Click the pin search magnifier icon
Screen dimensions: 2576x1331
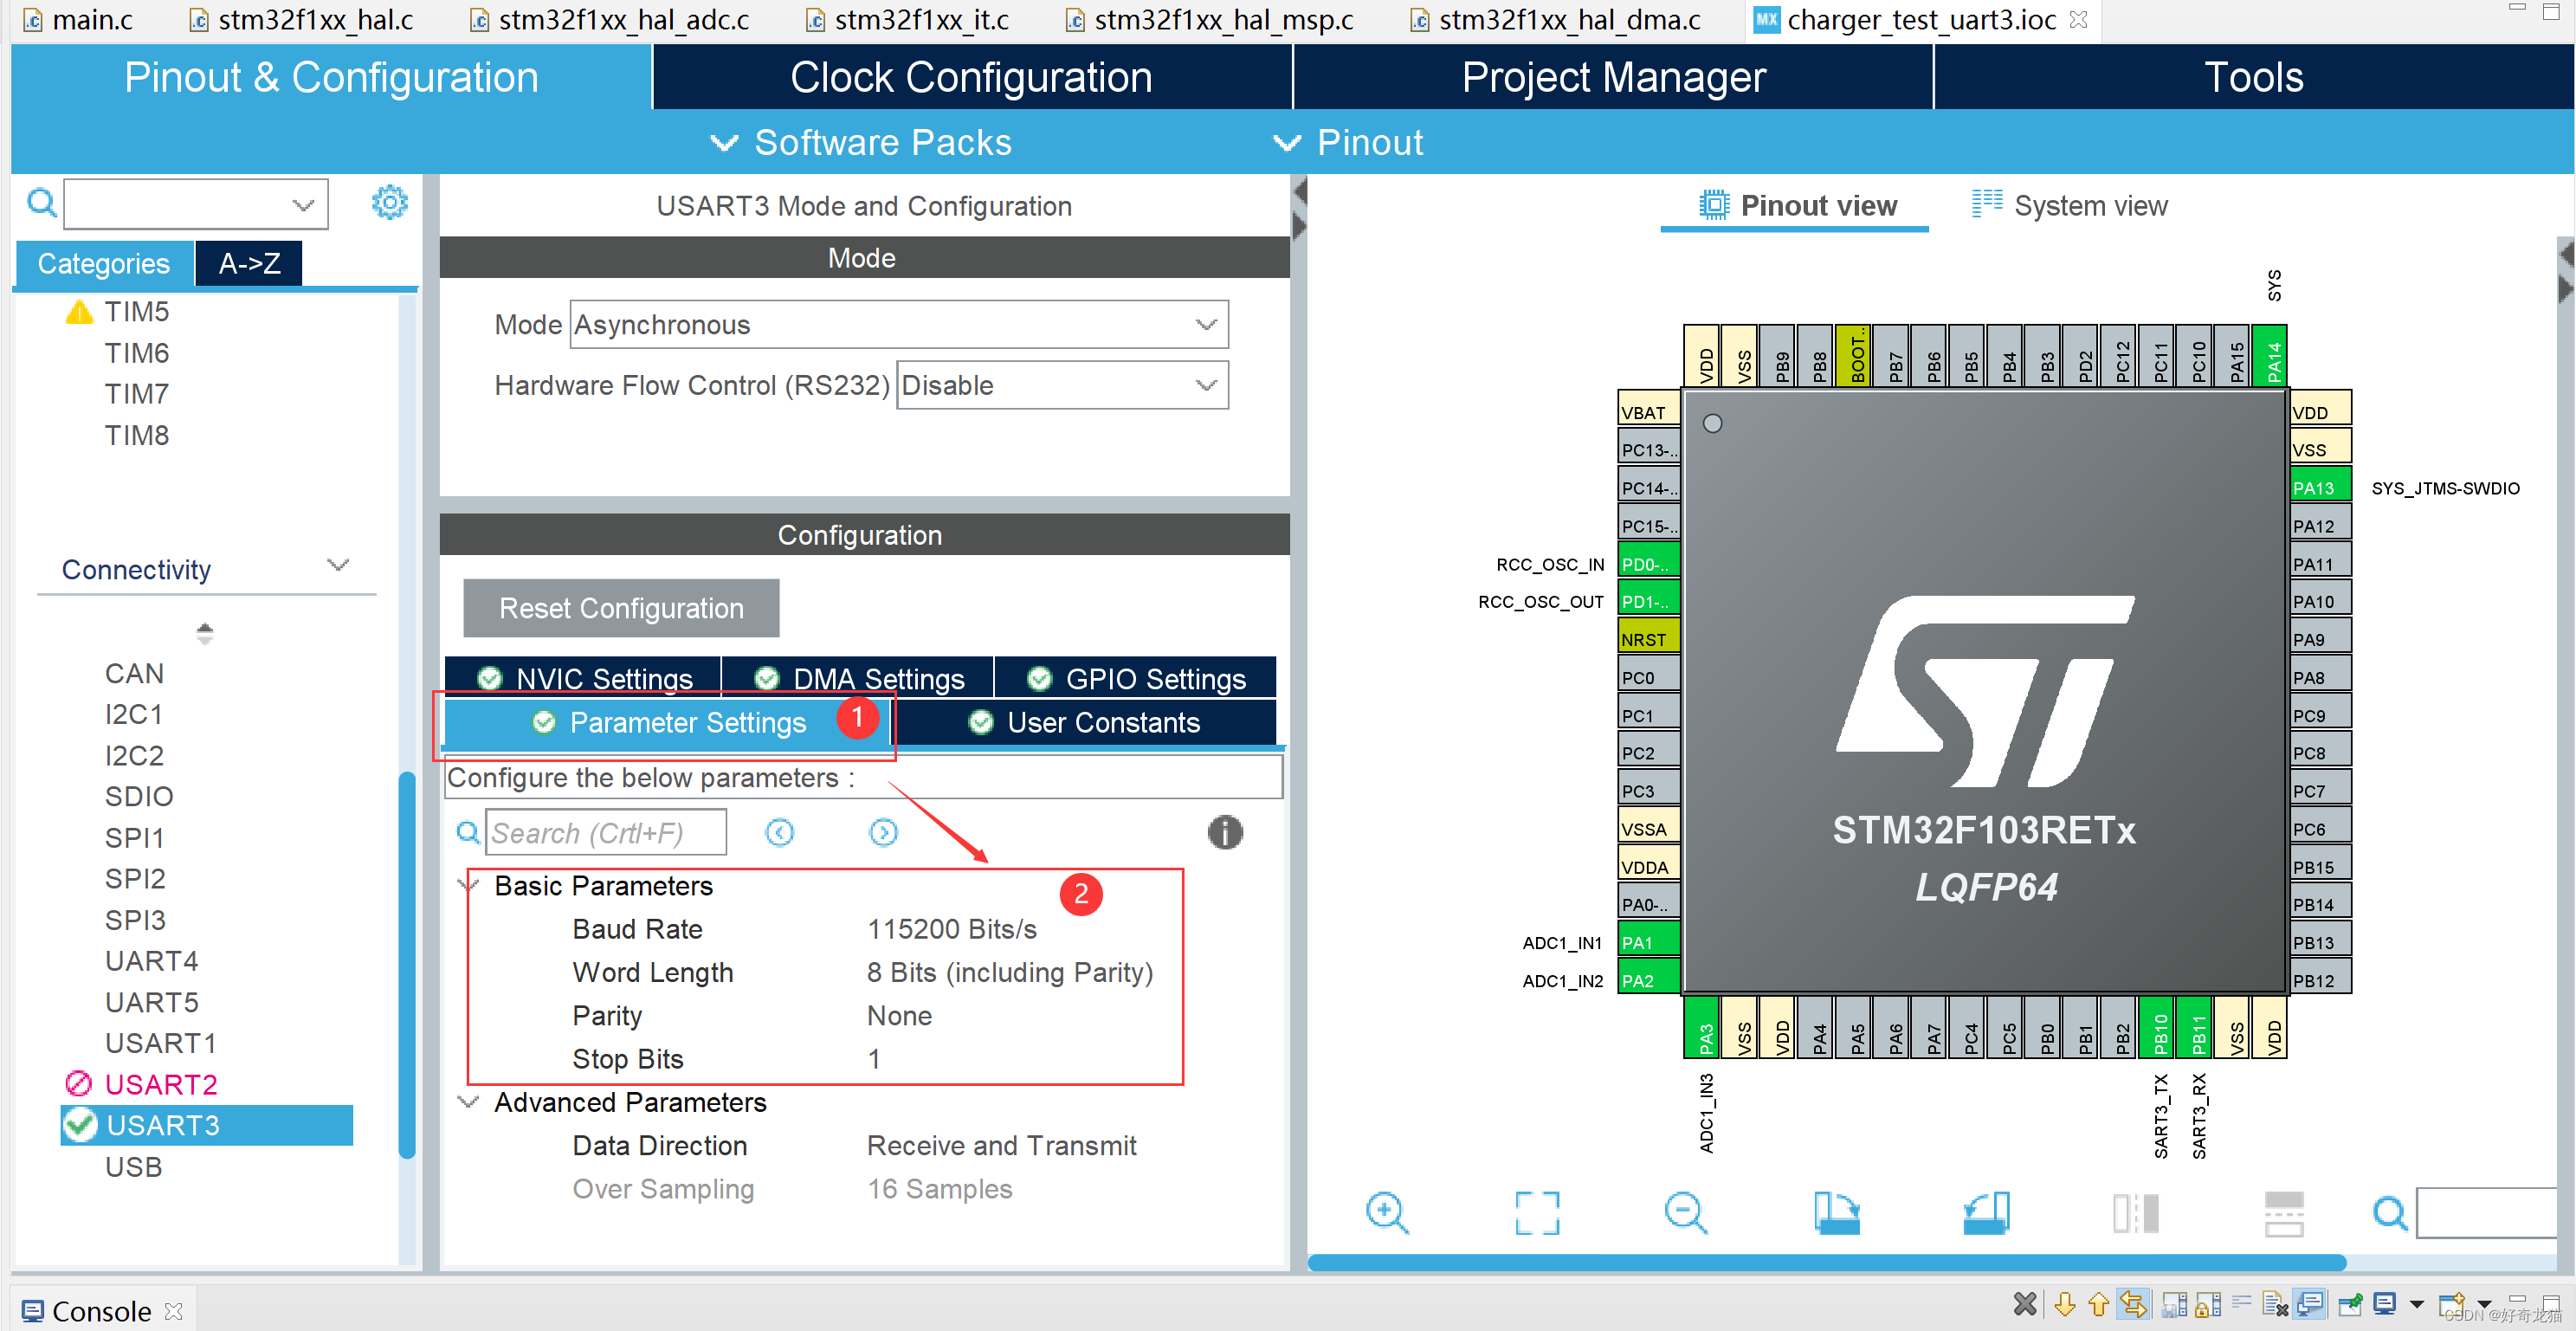[2391, 1213]
